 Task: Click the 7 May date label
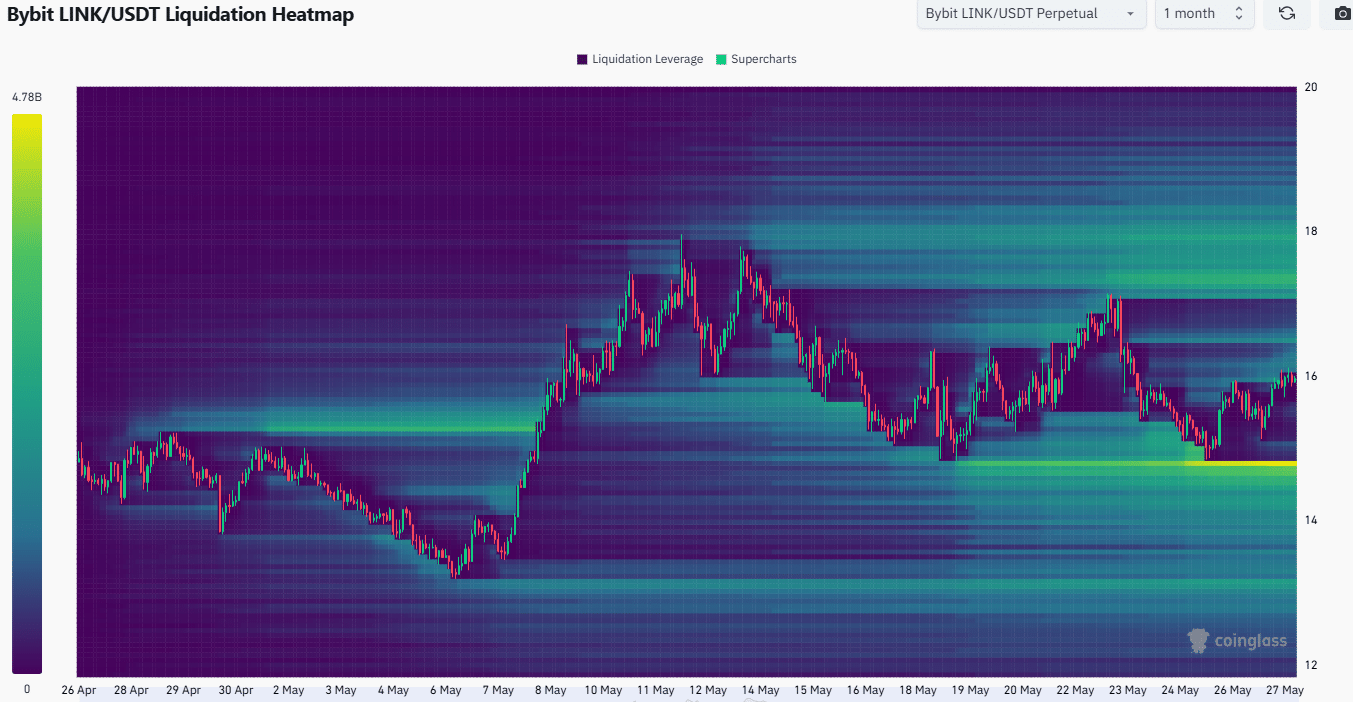point(497,690)
